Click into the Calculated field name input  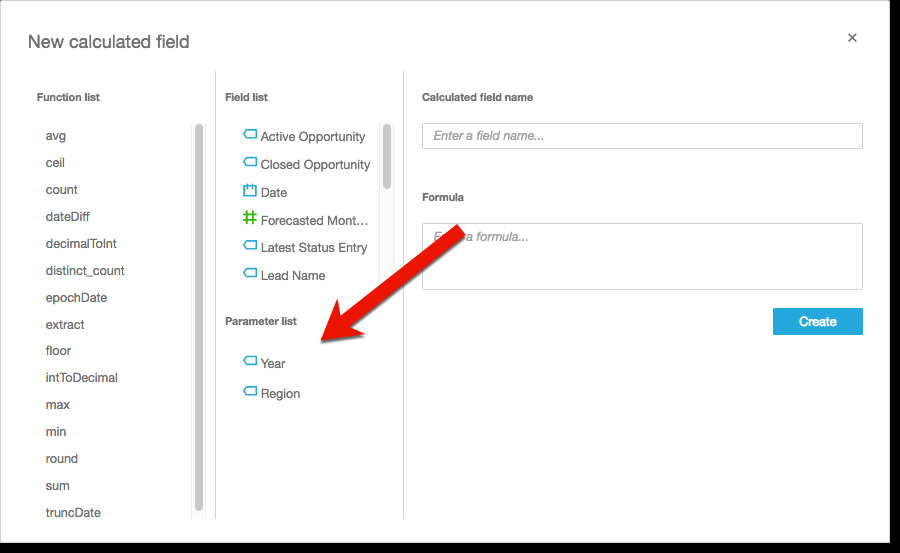click(x=641, y=136)
